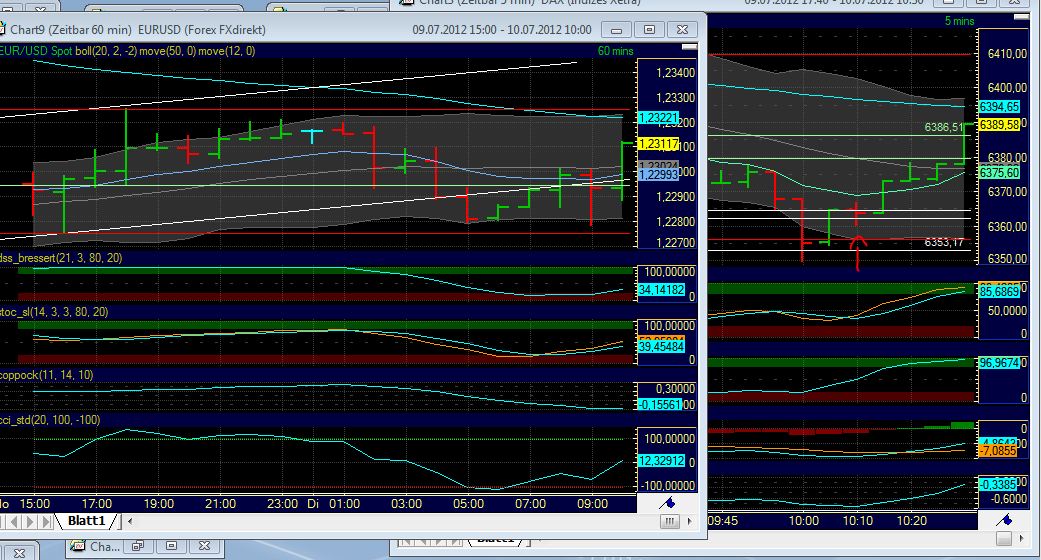Select red arrow marker in DAX chart
1041x560 pixels.
[858, 252]
